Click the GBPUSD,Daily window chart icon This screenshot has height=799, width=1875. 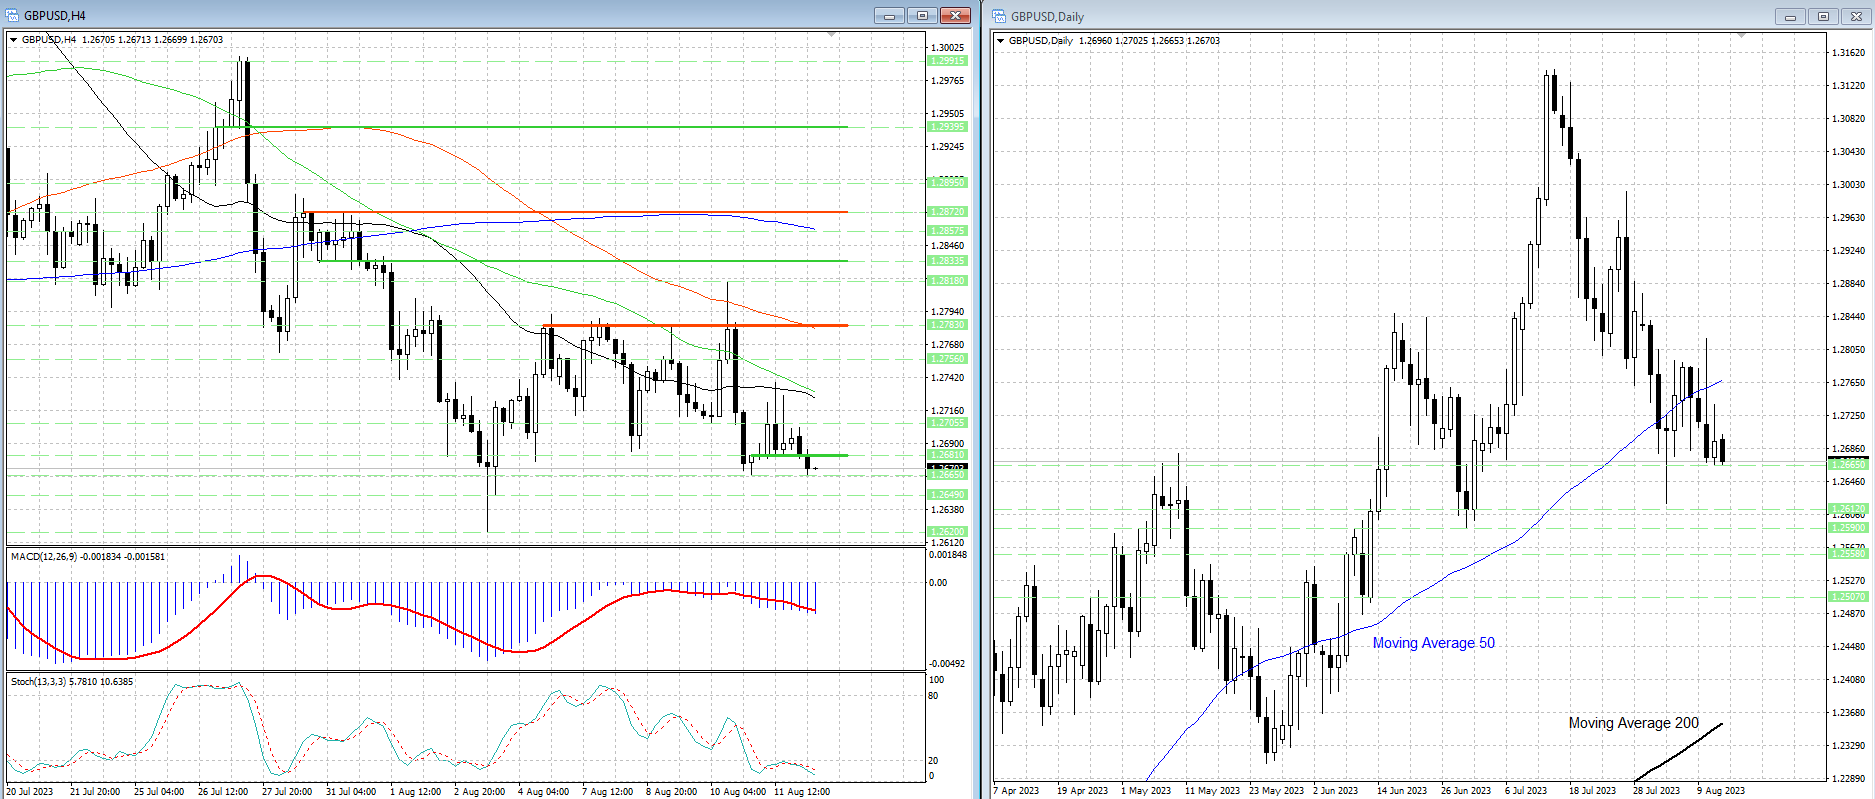(x=1000, y=16)
